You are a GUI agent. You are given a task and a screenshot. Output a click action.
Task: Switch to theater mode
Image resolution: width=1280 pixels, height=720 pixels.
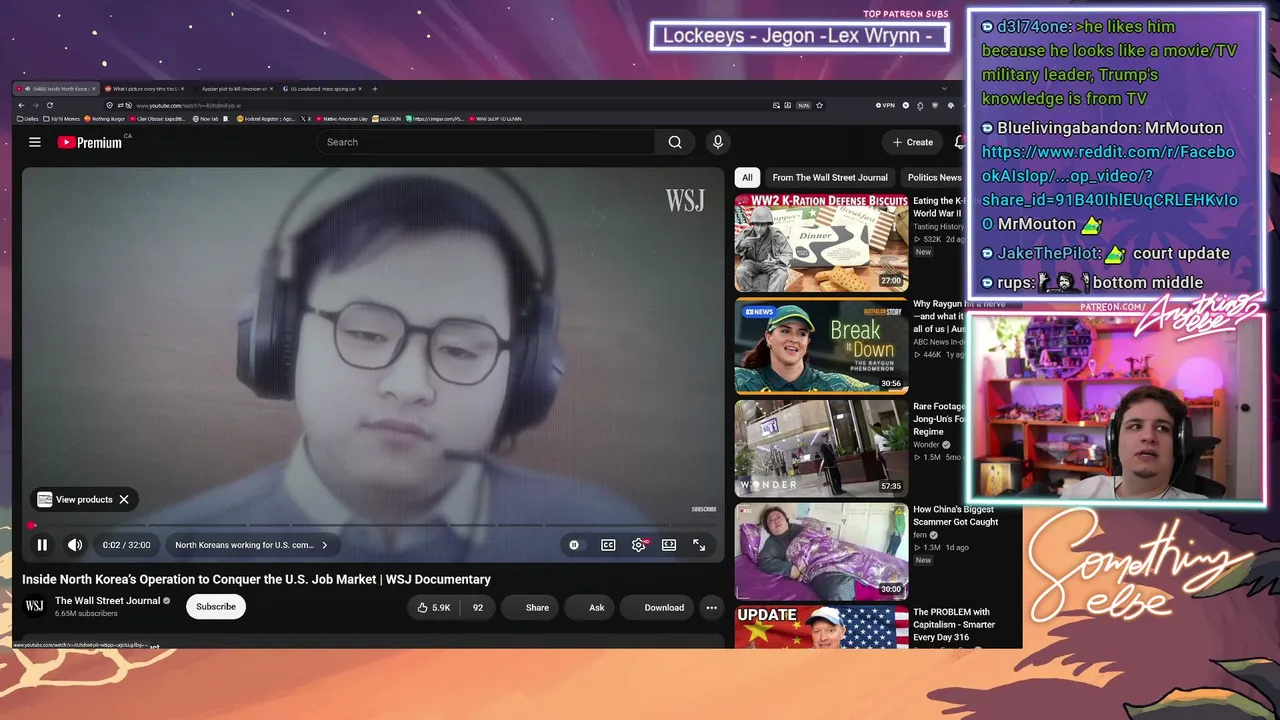point(669,545)
